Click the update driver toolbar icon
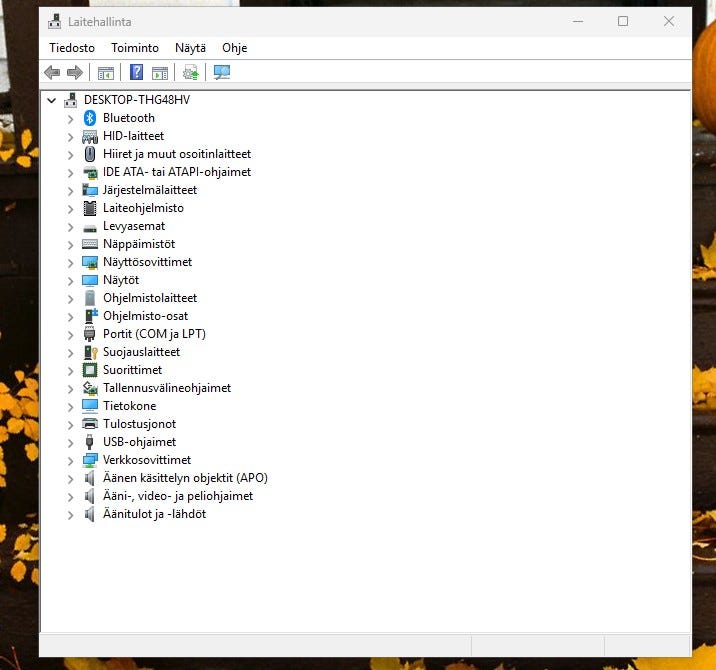The image size is (716, 670). [190, 72]
